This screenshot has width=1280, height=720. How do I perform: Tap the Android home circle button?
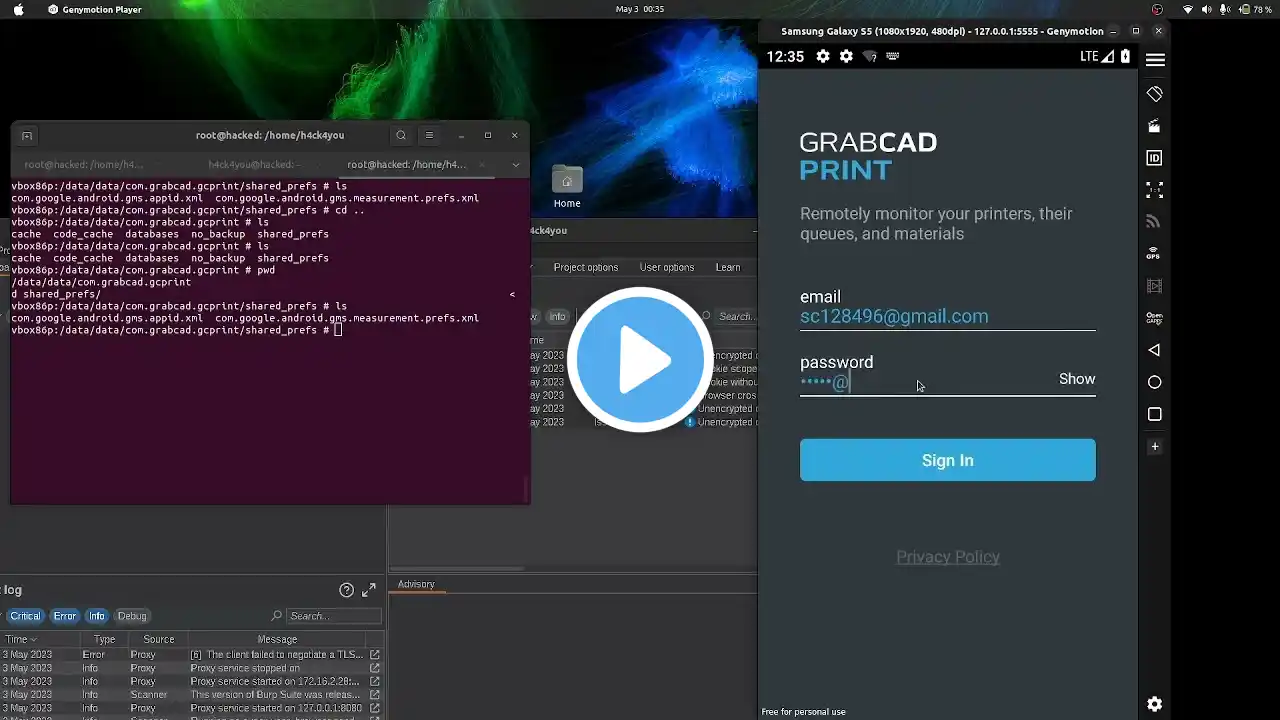tap(1155, 382)
